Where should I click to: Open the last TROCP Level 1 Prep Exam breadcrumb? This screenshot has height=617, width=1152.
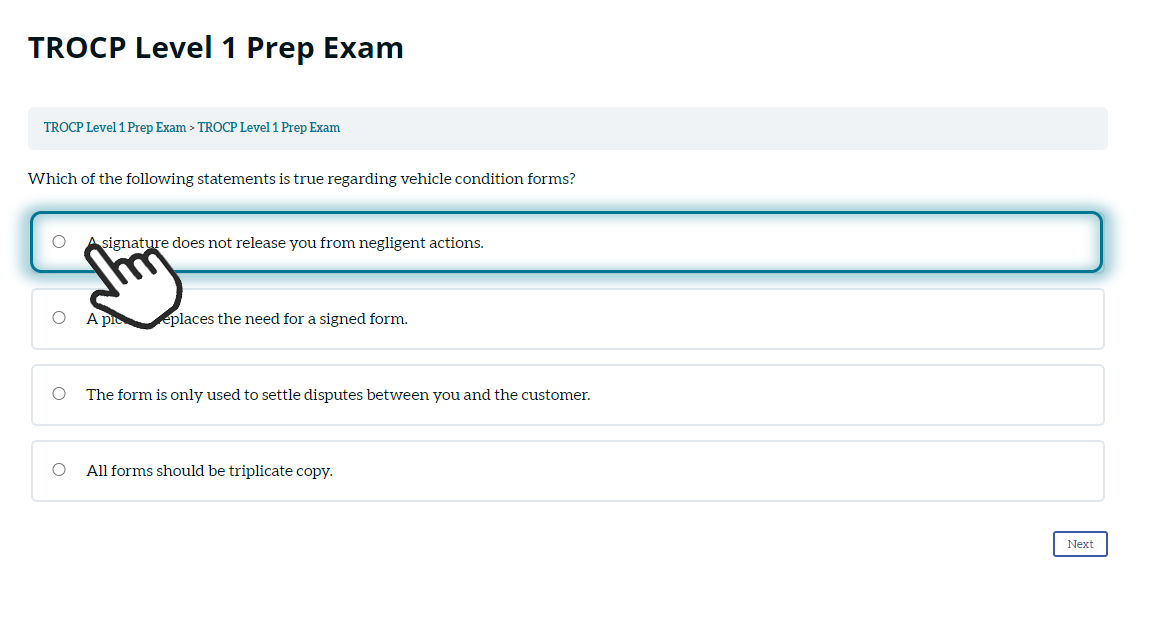click(x=269, y=128)
